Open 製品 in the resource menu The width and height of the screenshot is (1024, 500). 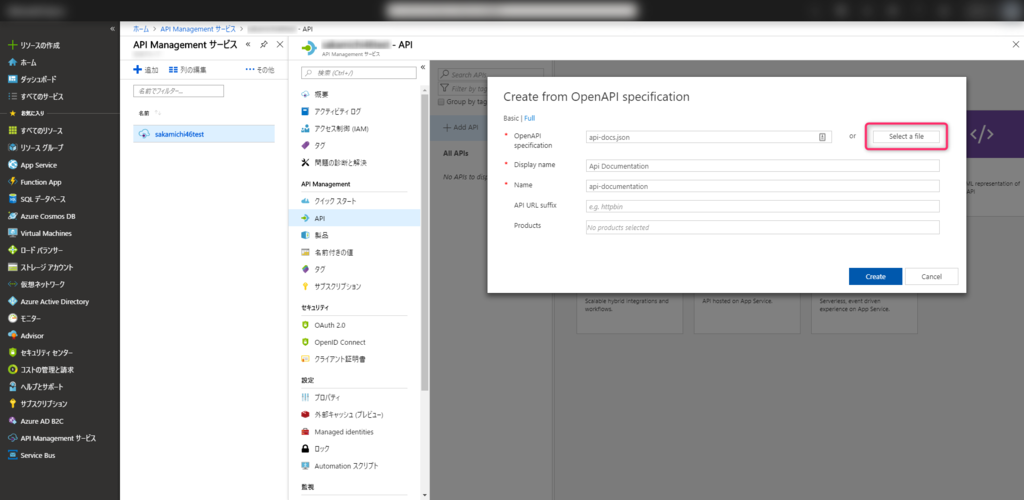tap(314, 235)
